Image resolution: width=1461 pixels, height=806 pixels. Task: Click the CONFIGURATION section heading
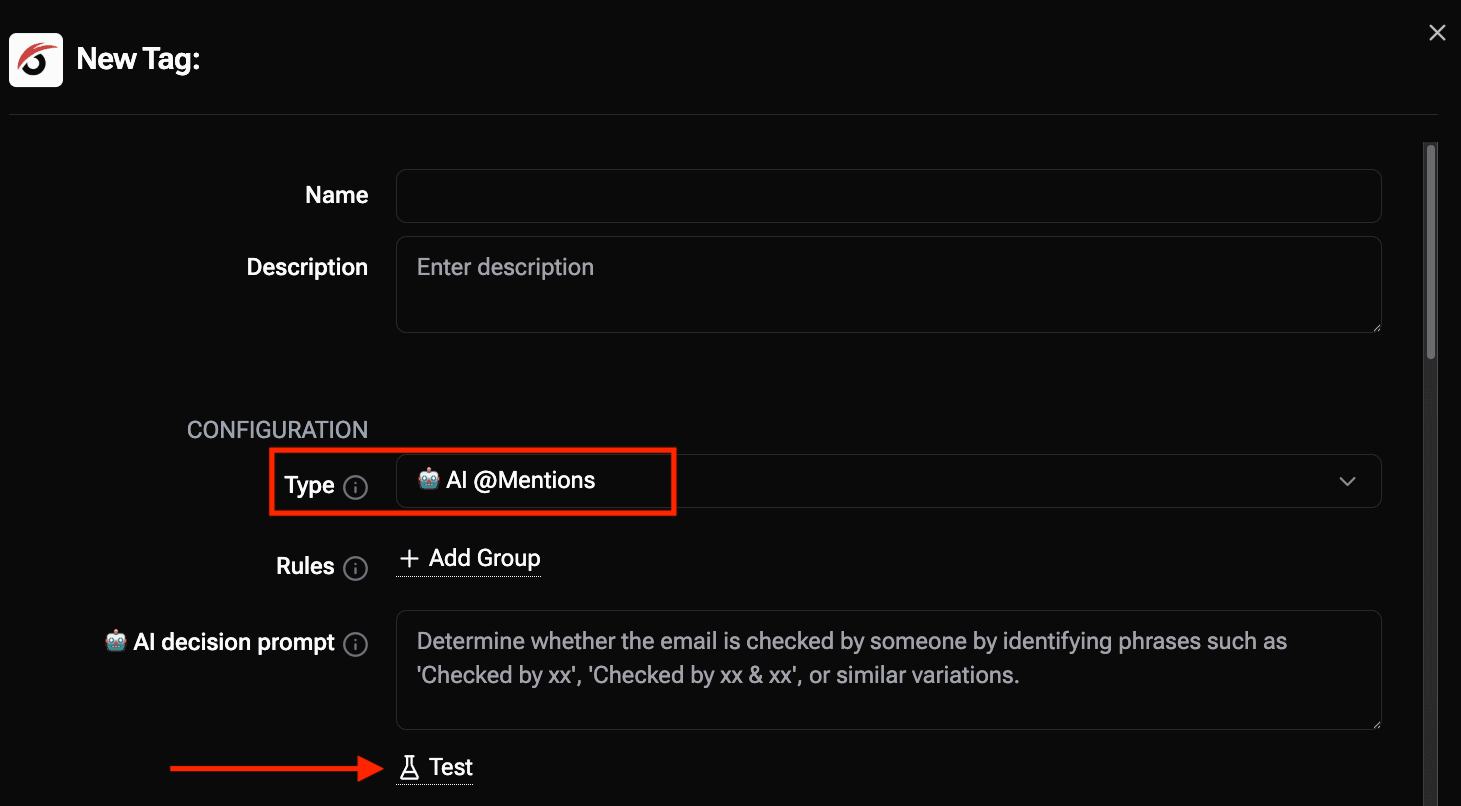[277, 430]
